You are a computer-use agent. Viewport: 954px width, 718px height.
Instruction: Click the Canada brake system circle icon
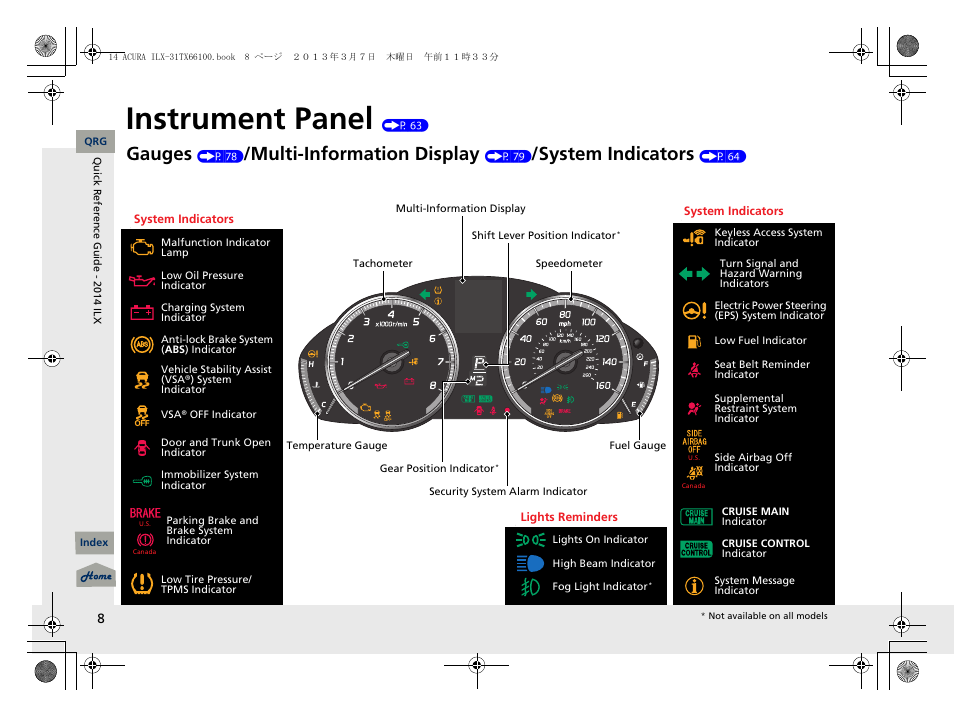tap(145, 540)
